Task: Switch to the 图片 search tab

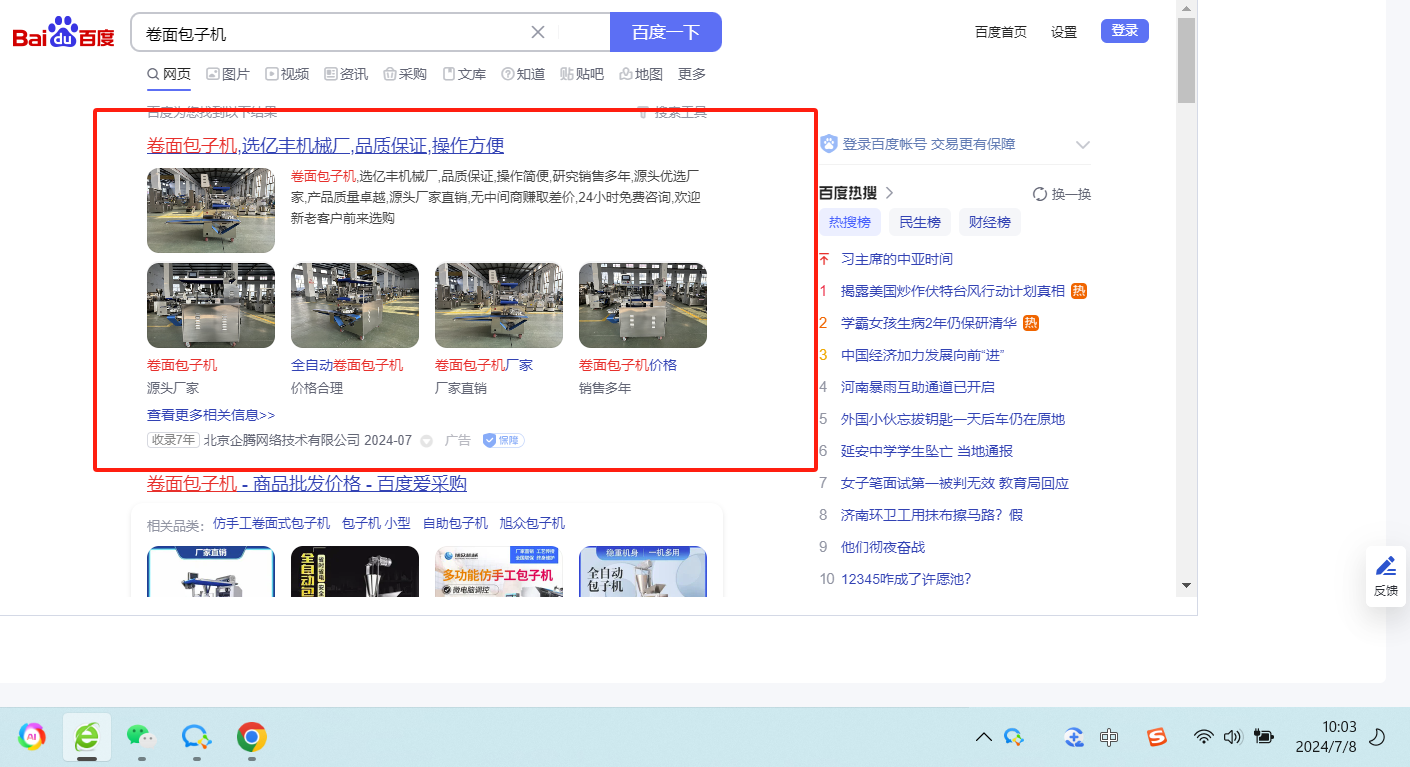Action: coord(228,74)
